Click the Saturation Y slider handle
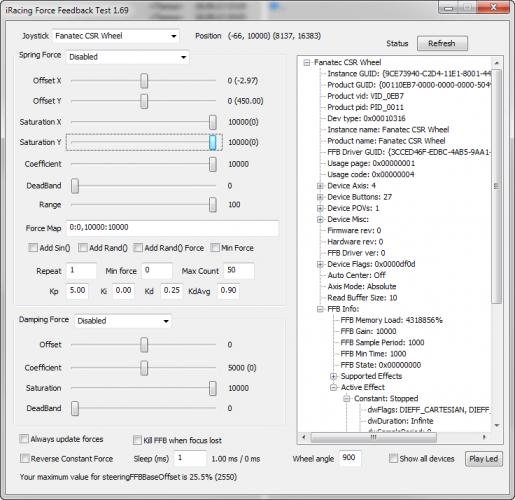Screen dimensions: 515x500 click(213, 142)
